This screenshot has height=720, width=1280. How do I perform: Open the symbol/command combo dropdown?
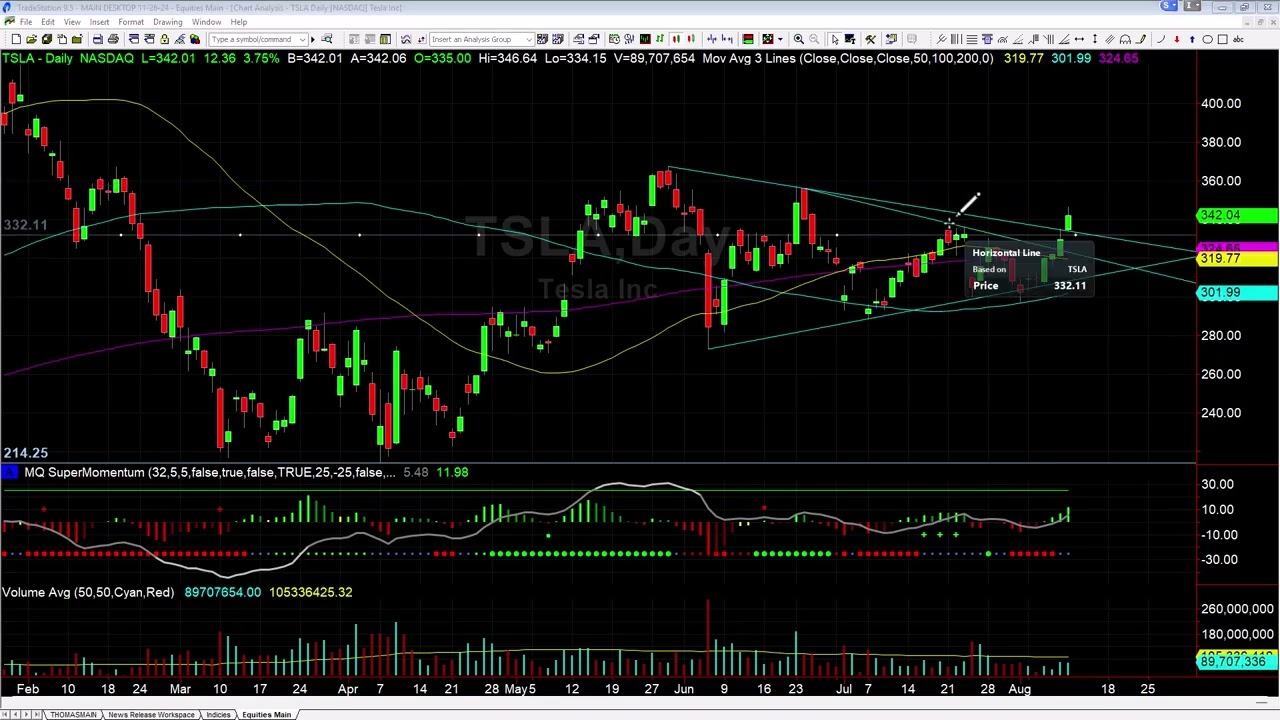coord(303,39)
